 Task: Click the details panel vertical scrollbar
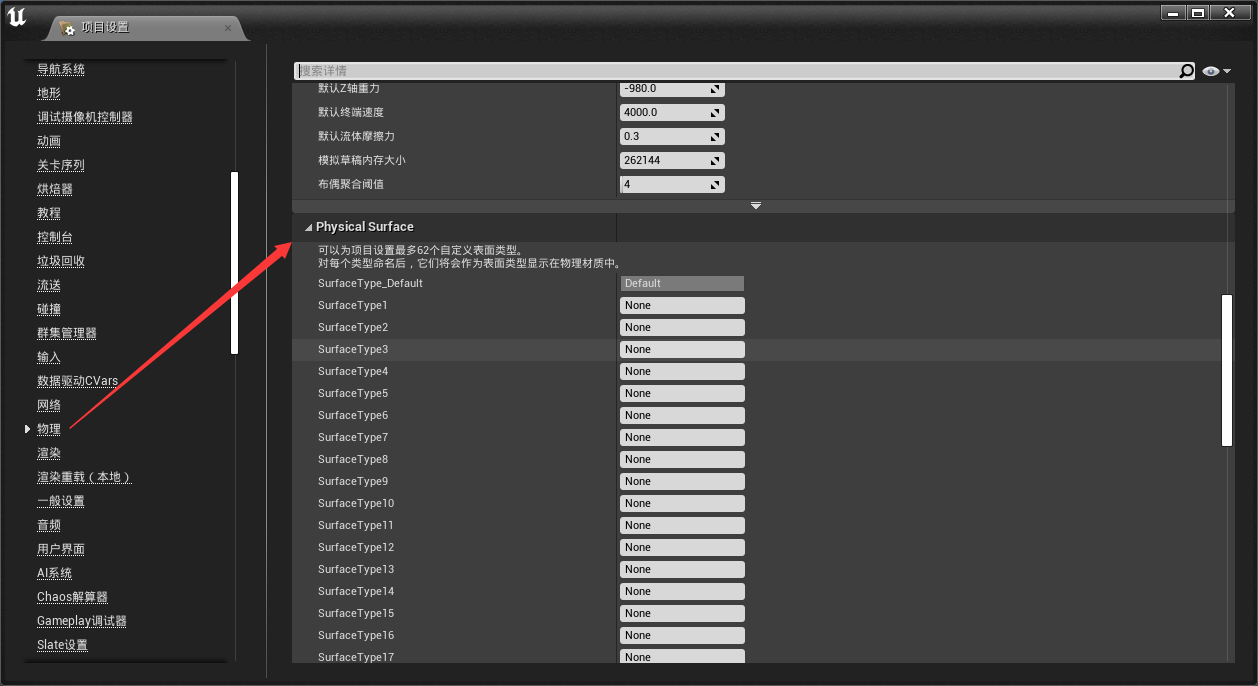[1227, 370]
